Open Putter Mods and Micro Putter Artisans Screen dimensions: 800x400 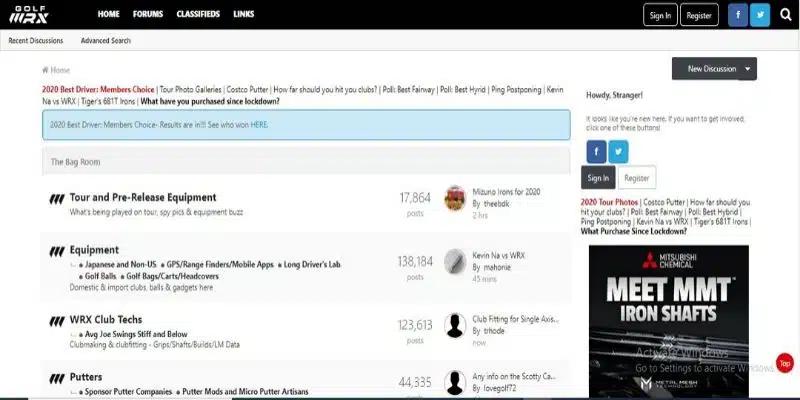pos(245,392)
